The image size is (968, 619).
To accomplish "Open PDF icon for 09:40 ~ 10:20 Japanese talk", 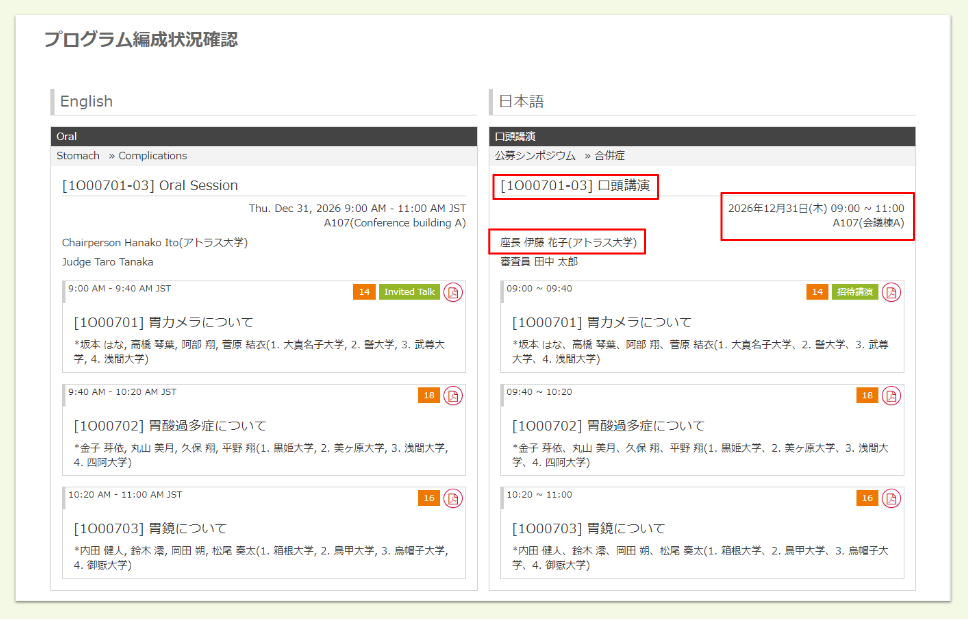I will pyautogui.click(x=891, y=395).
